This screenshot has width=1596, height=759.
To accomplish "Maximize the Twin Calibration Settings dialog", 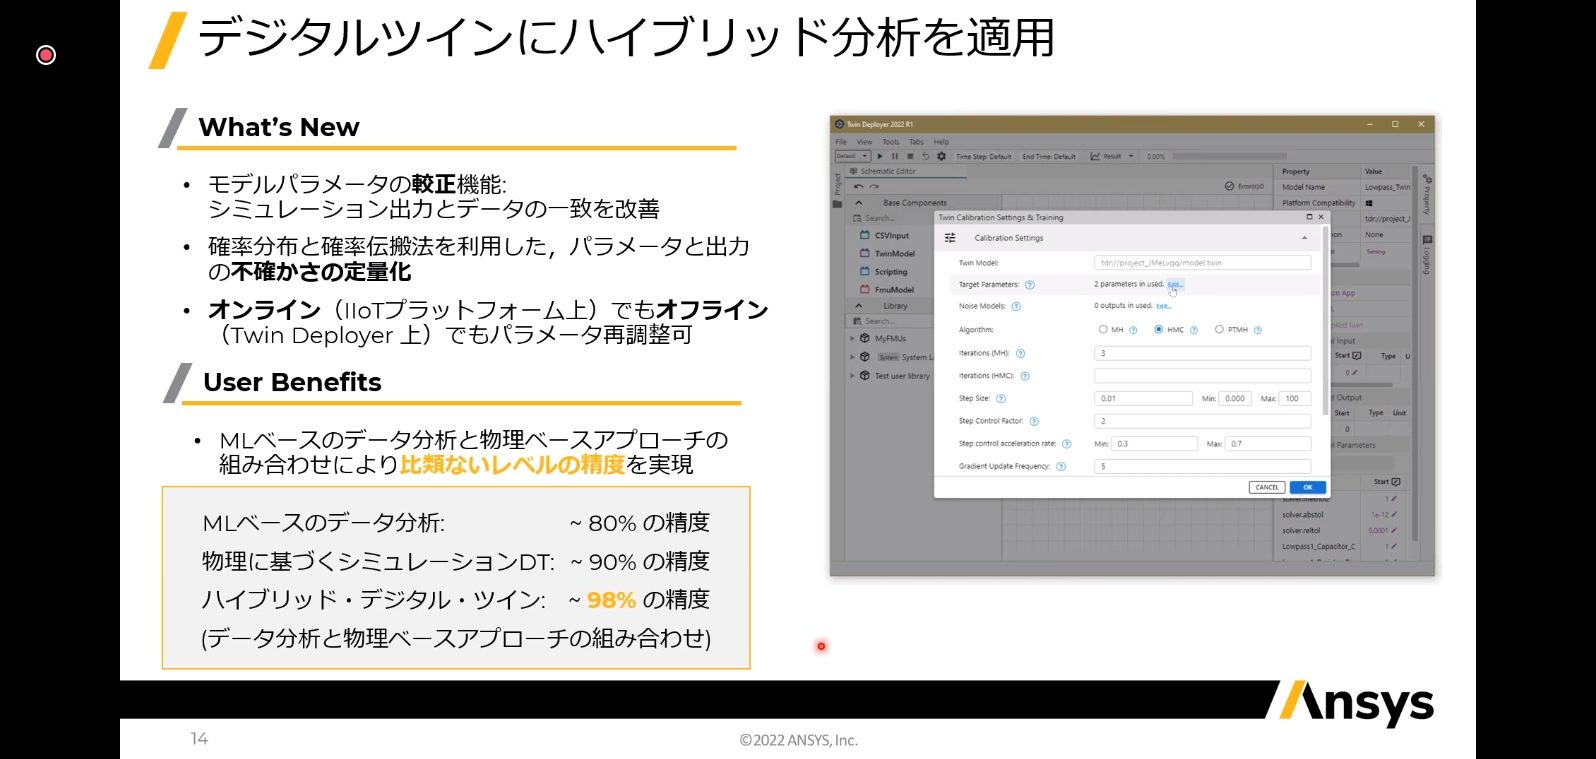I will point(1310,217).
